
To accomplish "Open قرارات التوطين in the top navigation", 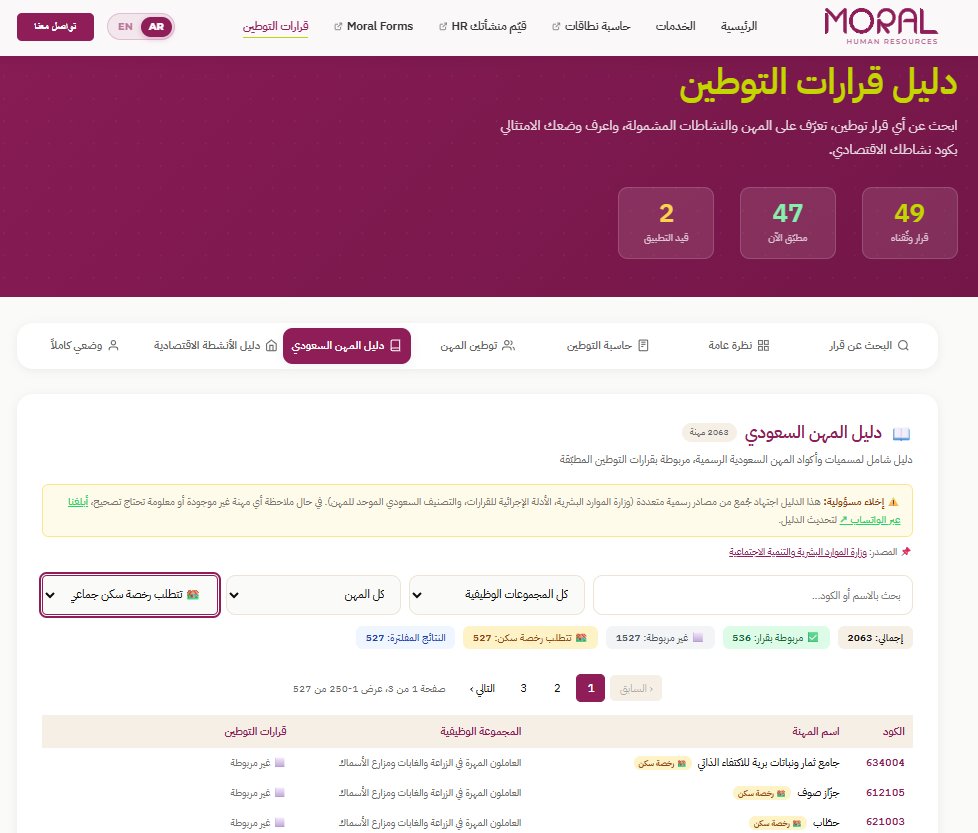I will 275,26.
